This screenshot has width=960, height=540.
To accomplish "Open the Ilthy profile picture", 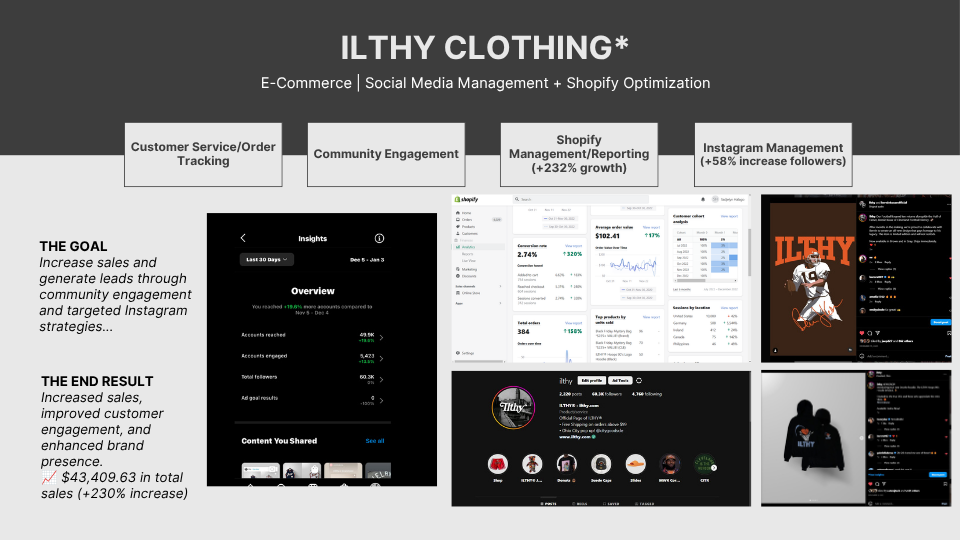I will [513, 407].
